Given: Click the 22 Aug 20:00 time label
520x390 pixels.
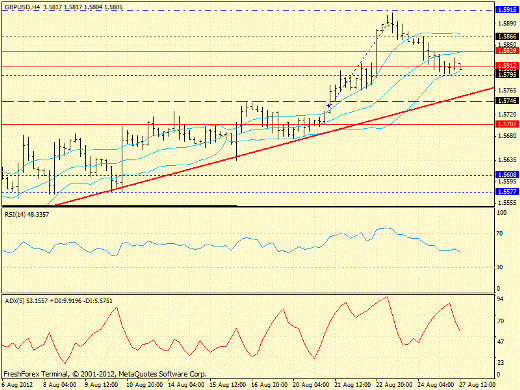Looking at the screenshot, I should (x=394, y=385).
